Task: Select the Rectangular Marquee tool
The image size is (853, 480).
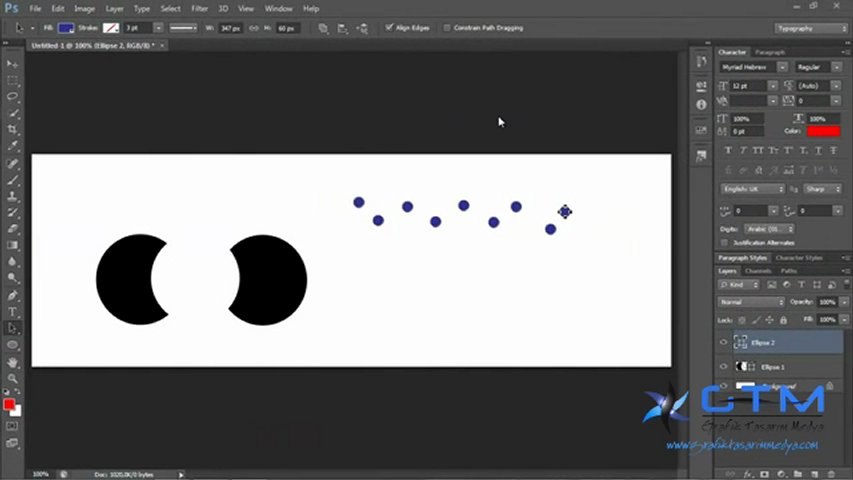Action: (x=12, y=81)
